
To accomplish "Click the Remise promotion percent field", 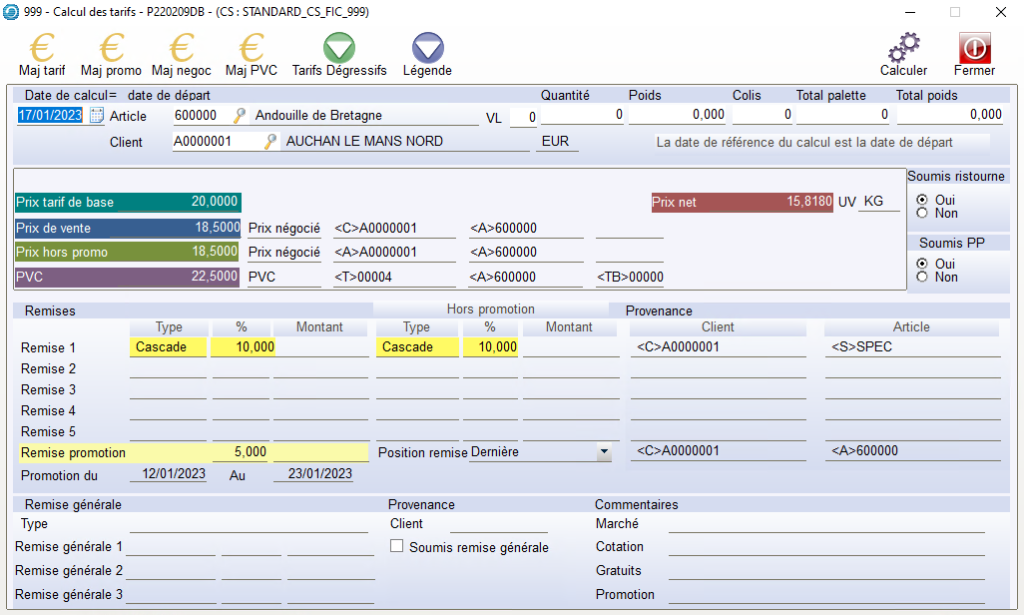I will coord(240,452).
